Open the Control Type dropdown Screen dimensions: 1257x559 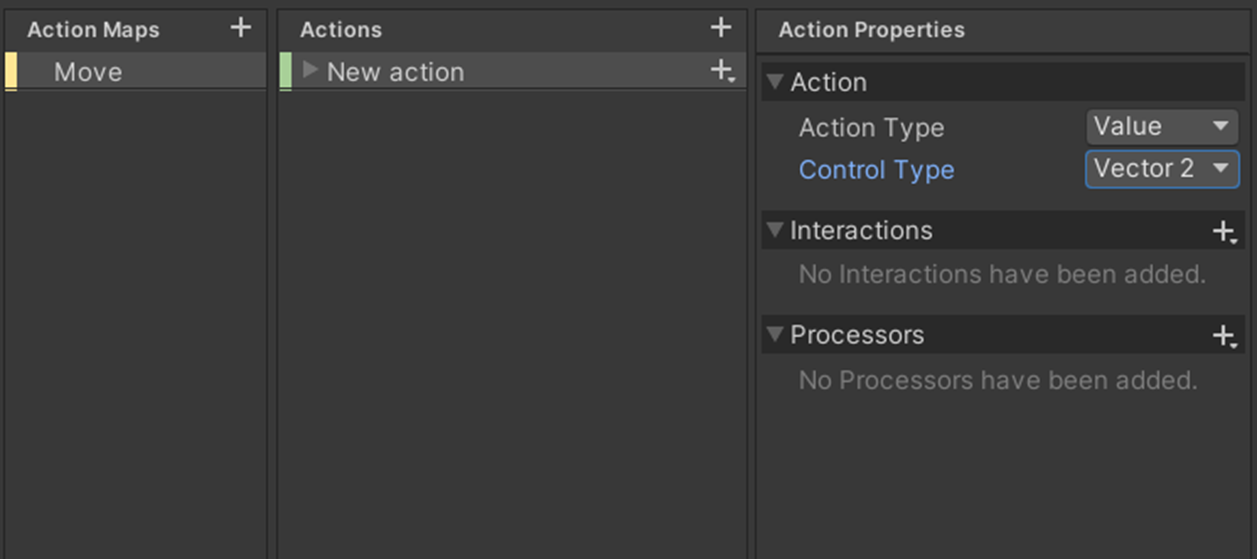(1162, 169)
